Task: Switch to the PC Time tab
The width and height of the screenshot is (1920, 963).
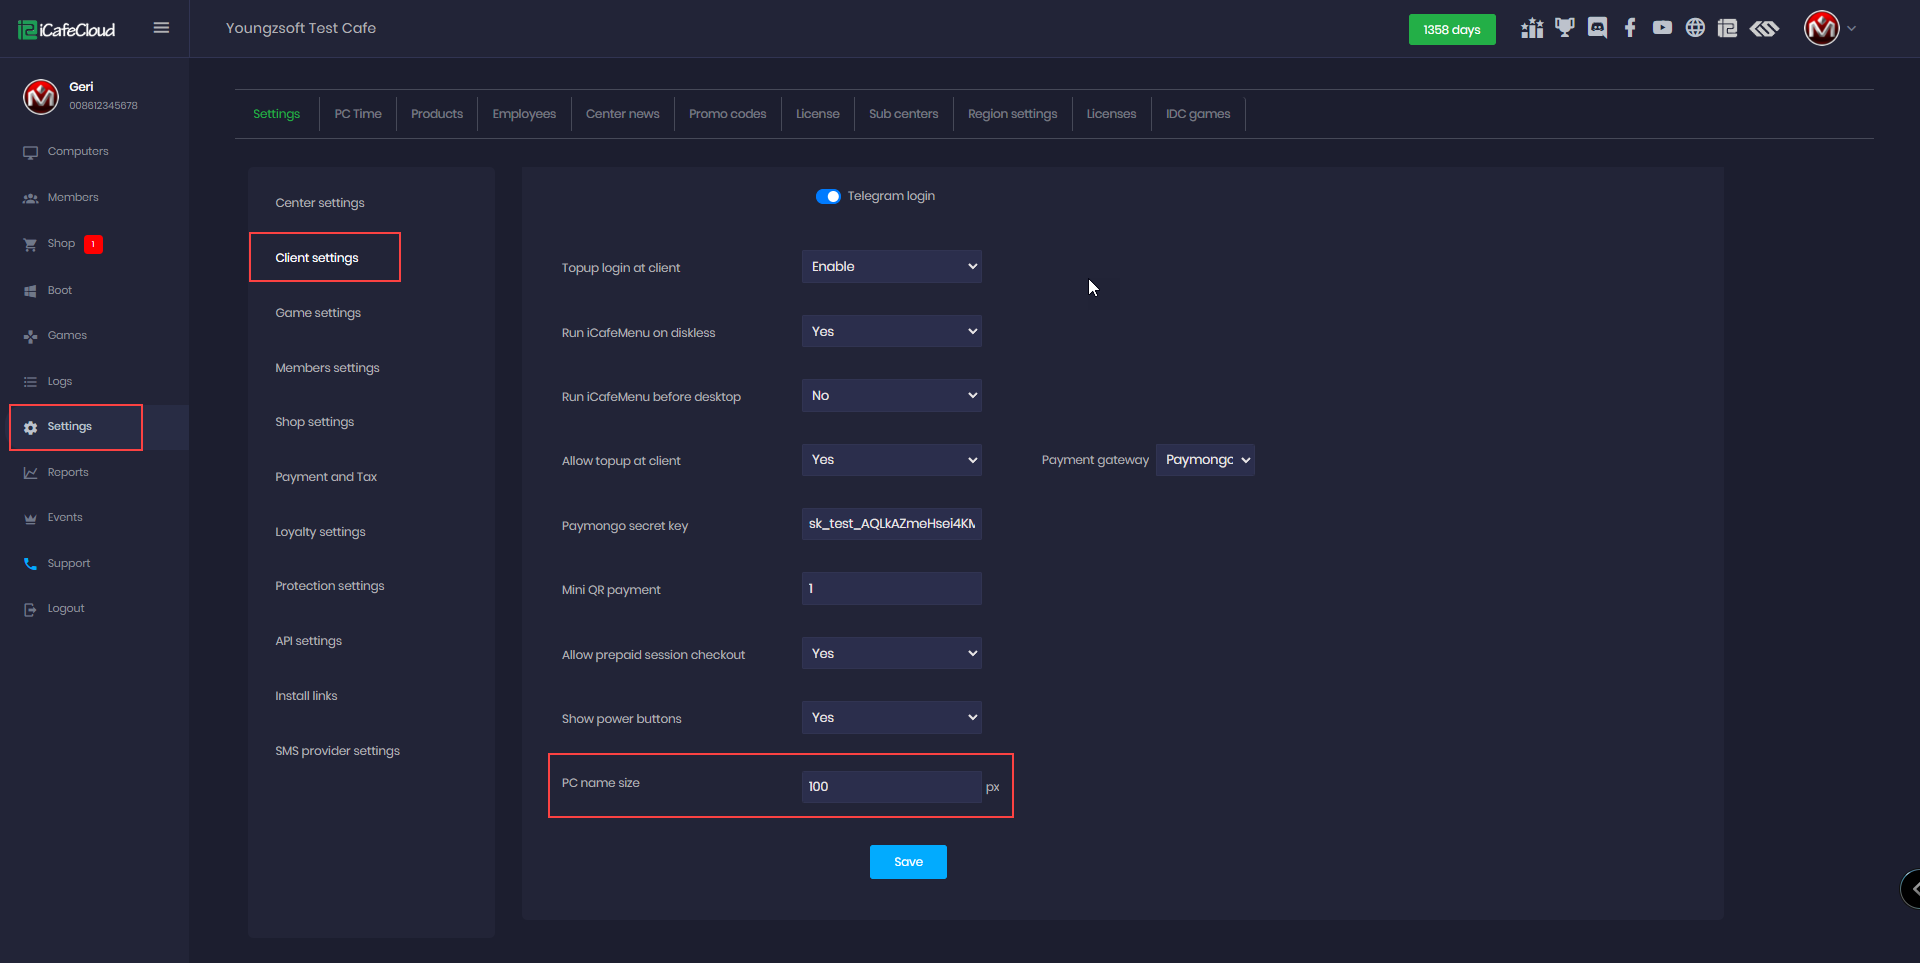Action: click(x=358, y=114)
